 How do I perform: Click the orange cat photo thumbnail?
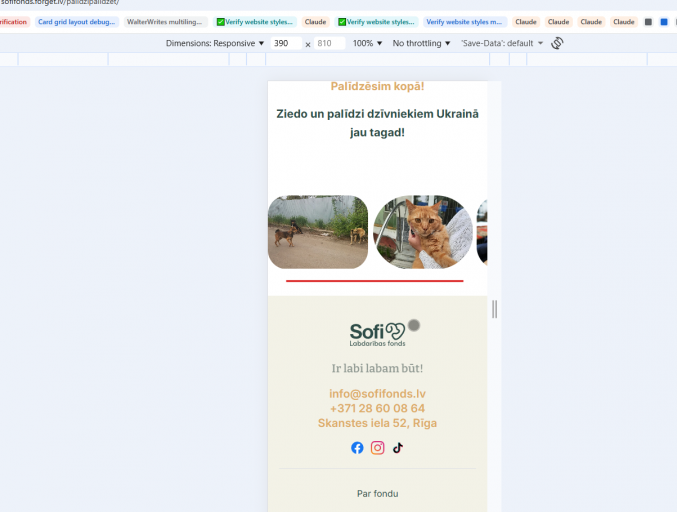[x=423, y=232]
